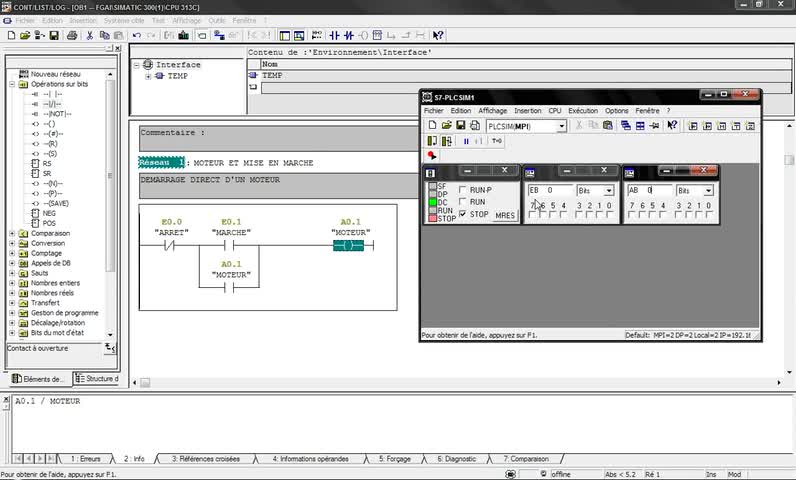796x480 pixels.
Task: Undo the last action in the LAD editor
Action: coord(136,35)
